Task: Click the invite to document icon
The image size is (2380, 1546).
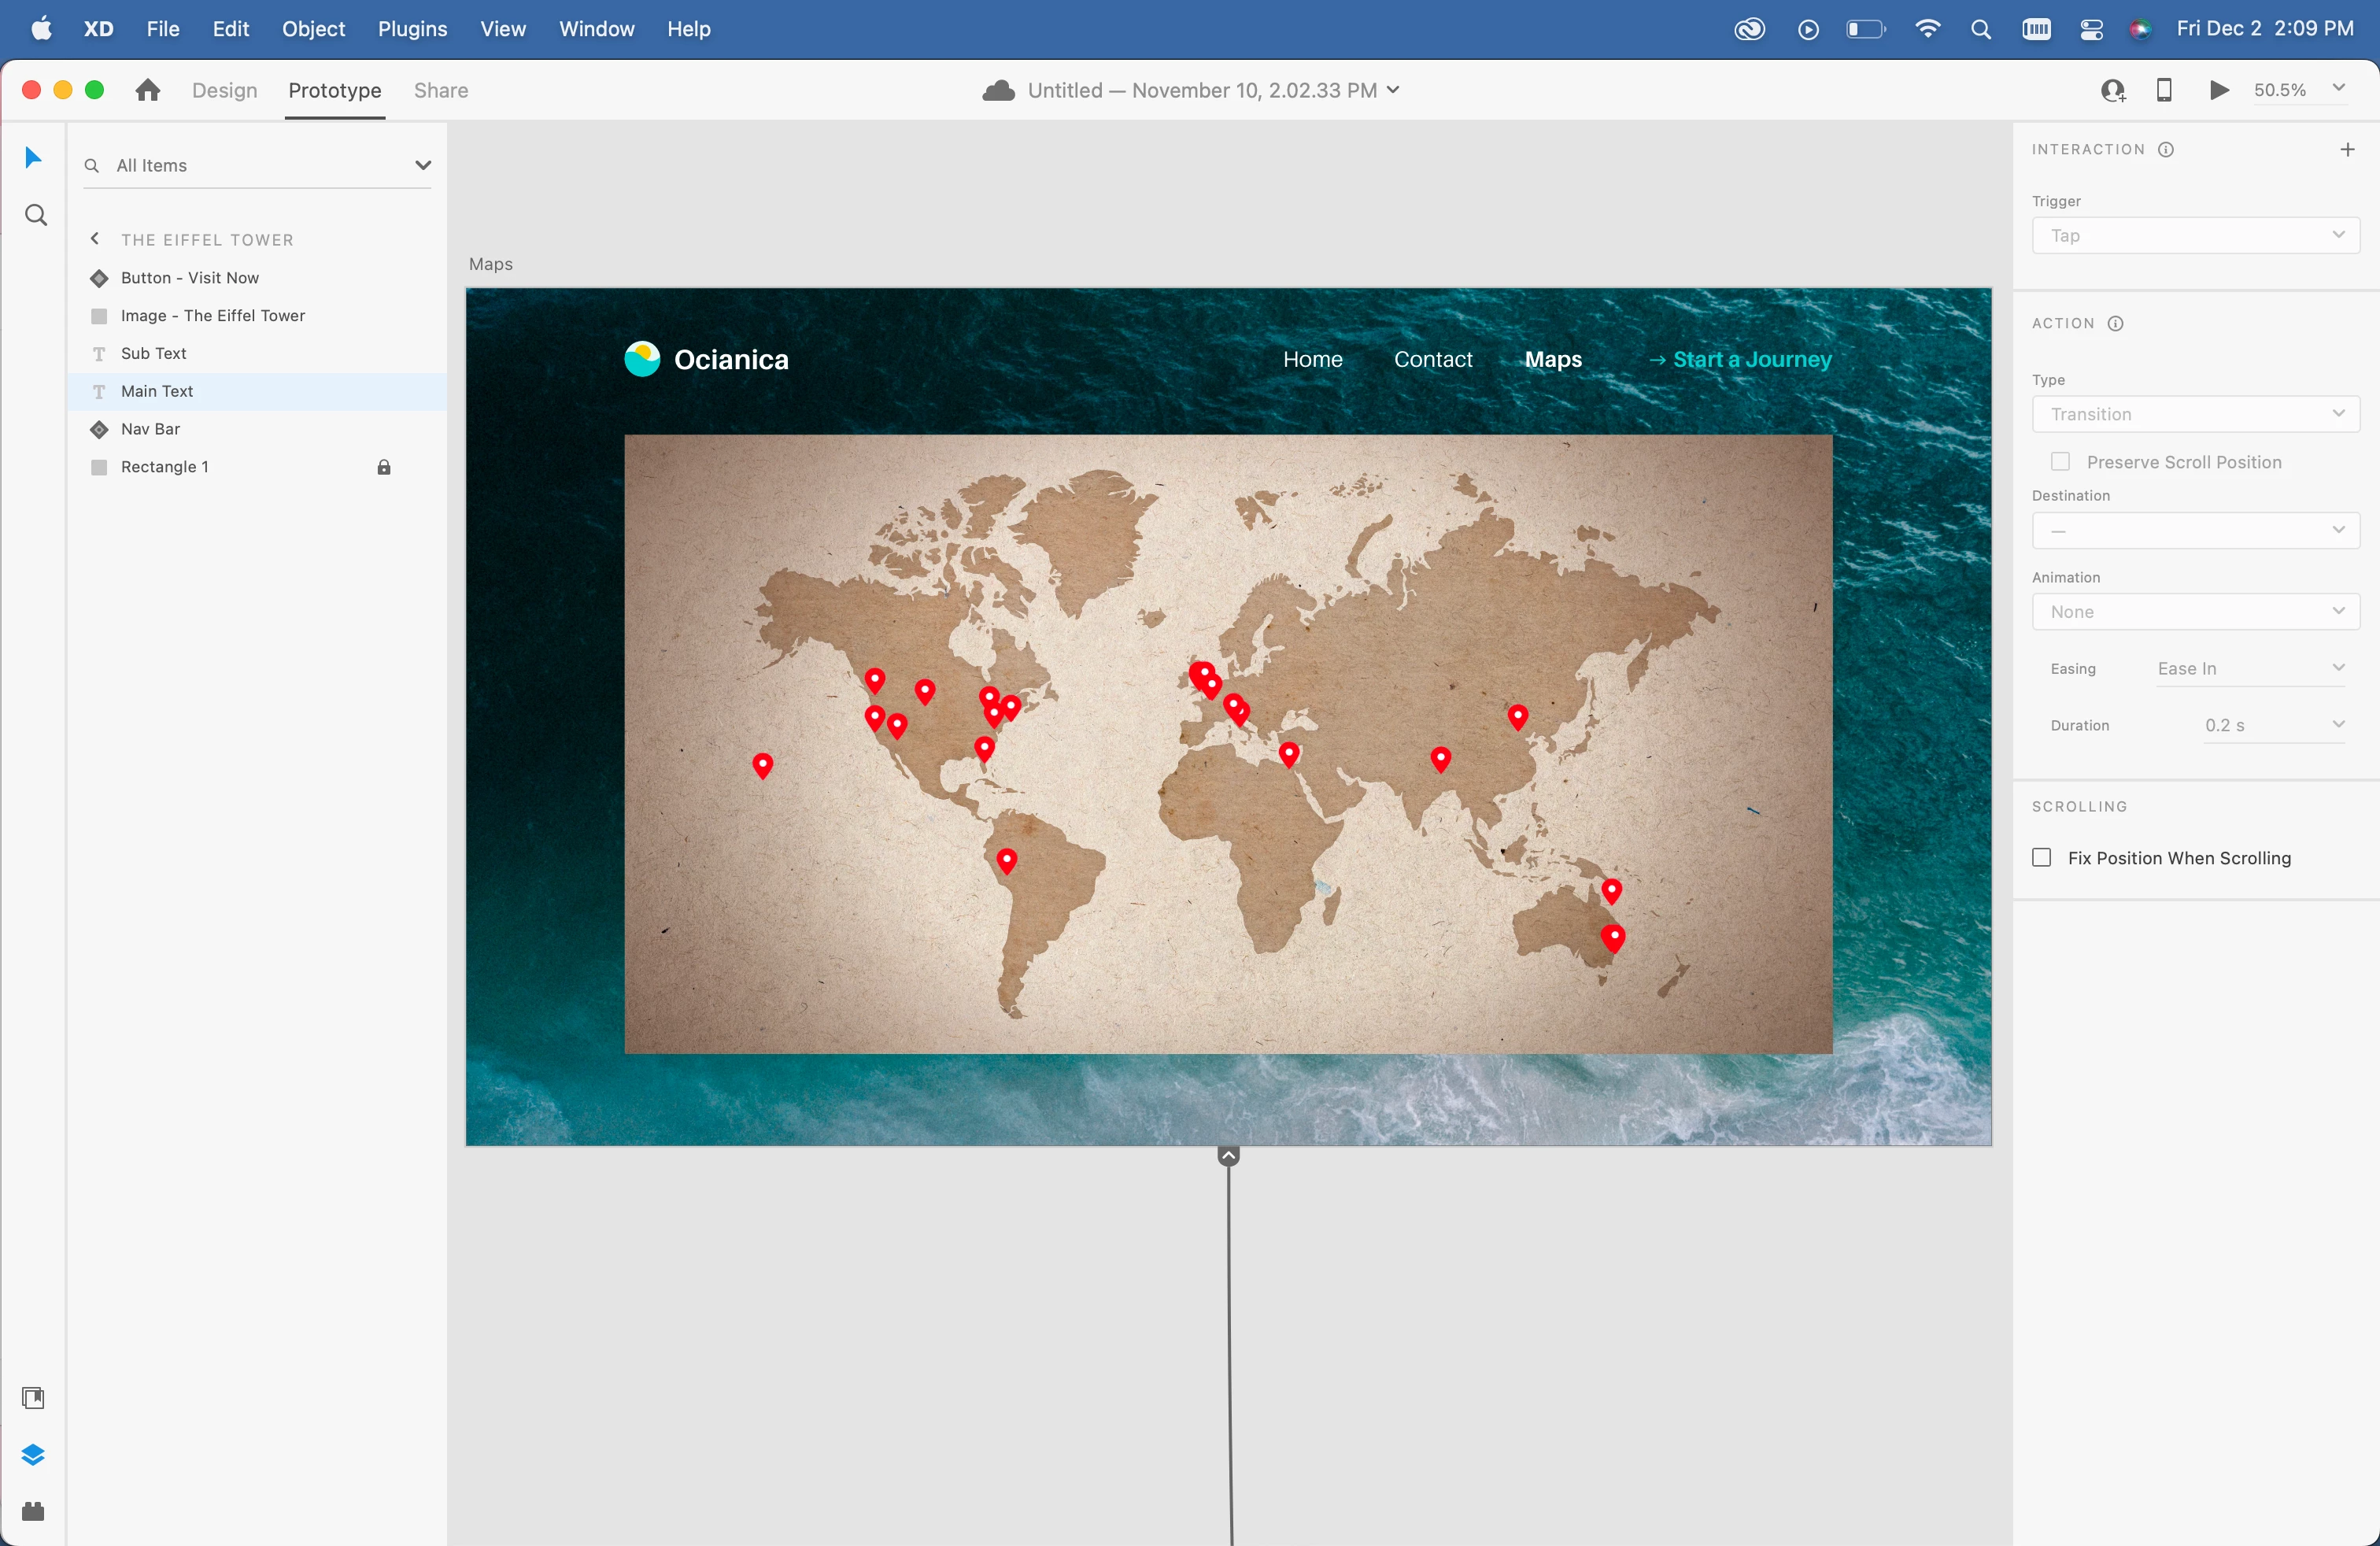Action: 2112,90
